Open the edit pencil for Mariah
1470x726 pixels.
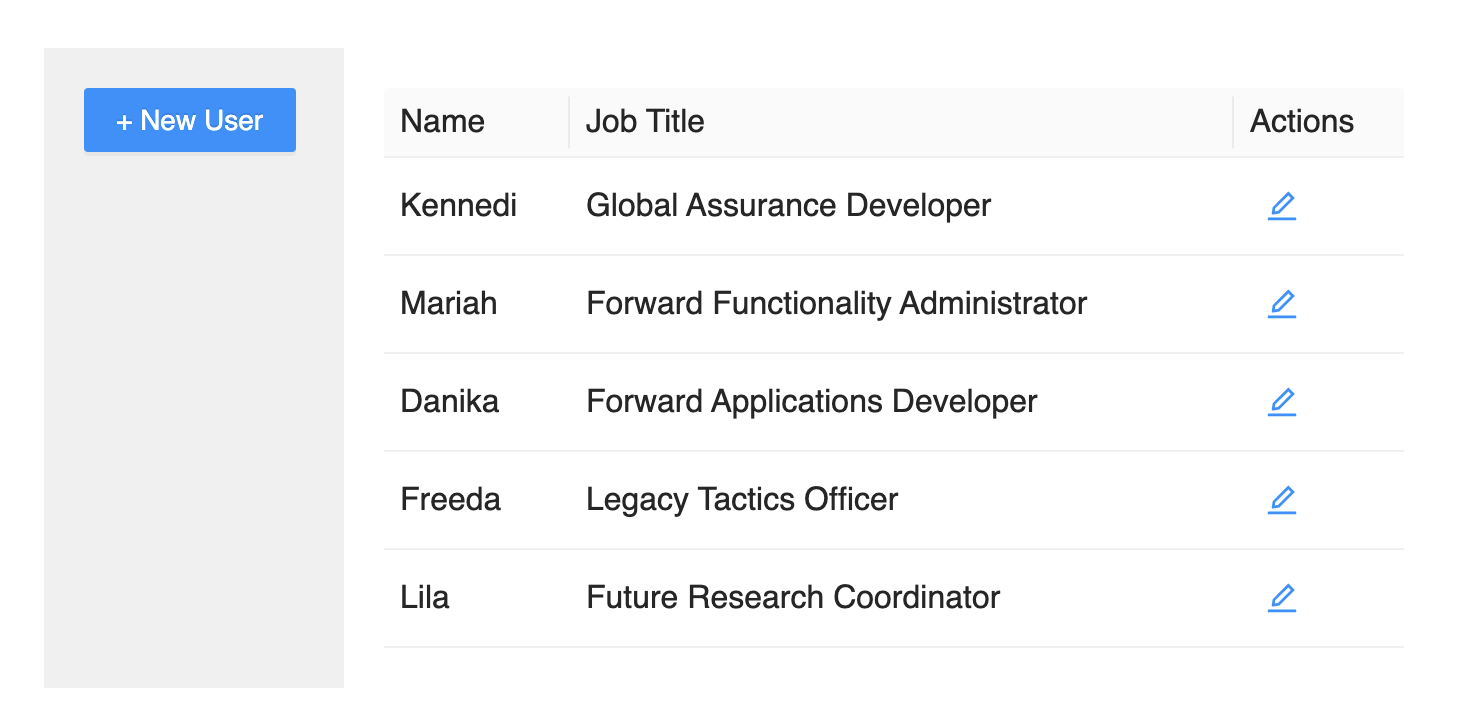coord(1281,304)
